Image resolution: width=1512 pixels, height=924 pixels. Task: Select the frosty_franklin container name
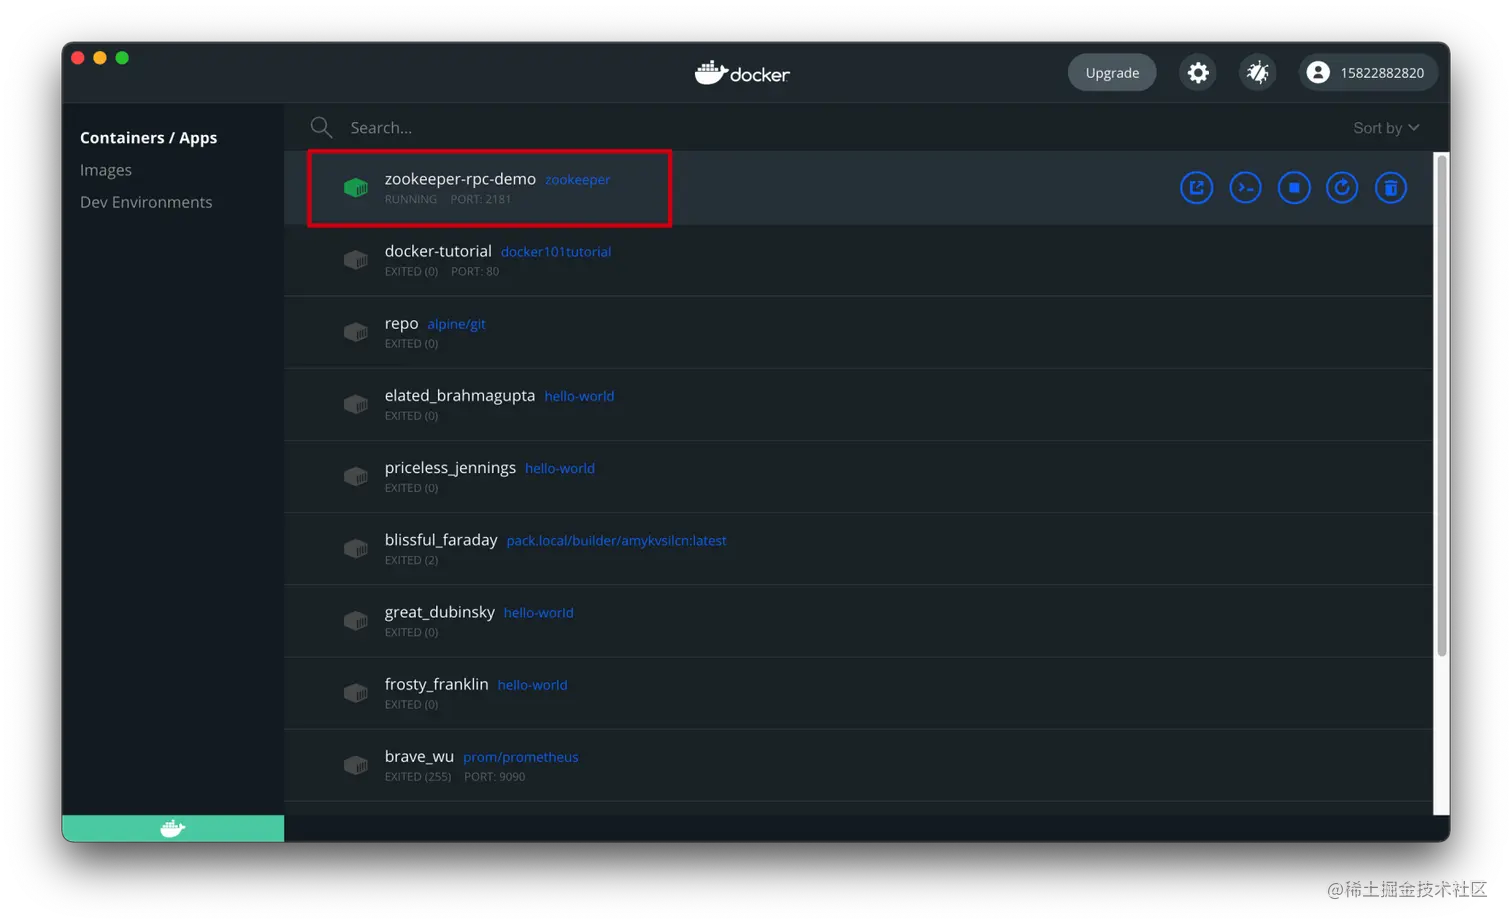tap(436, 684)
